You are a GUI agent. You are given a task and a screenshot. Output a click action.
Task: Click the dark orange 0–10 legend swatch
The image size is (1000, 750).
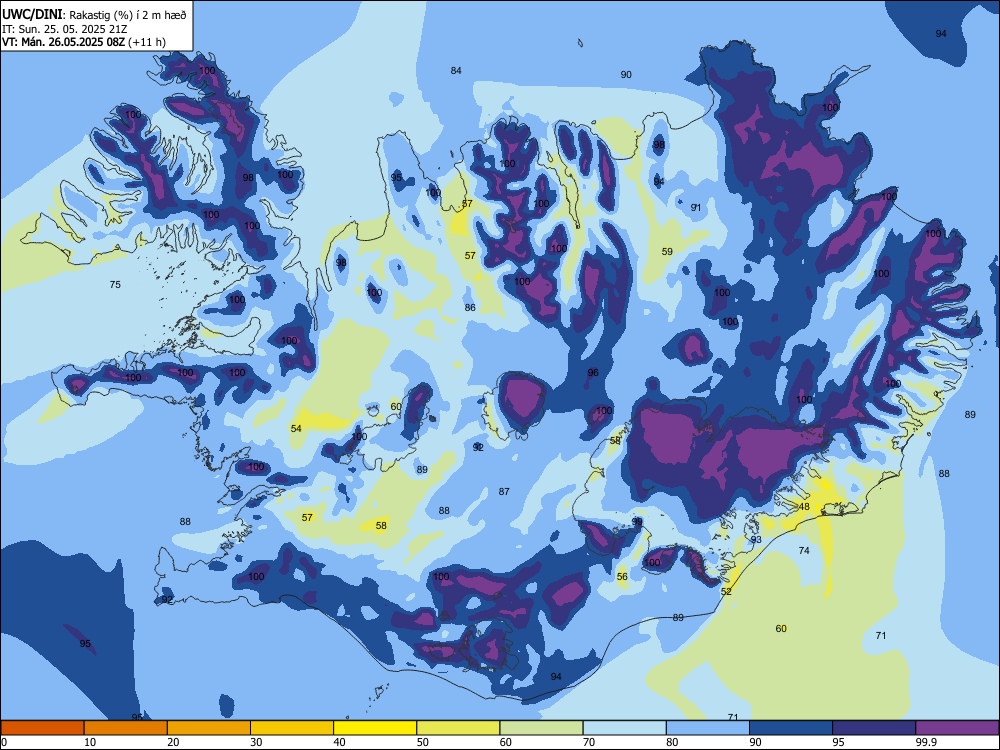click(42, 728)
